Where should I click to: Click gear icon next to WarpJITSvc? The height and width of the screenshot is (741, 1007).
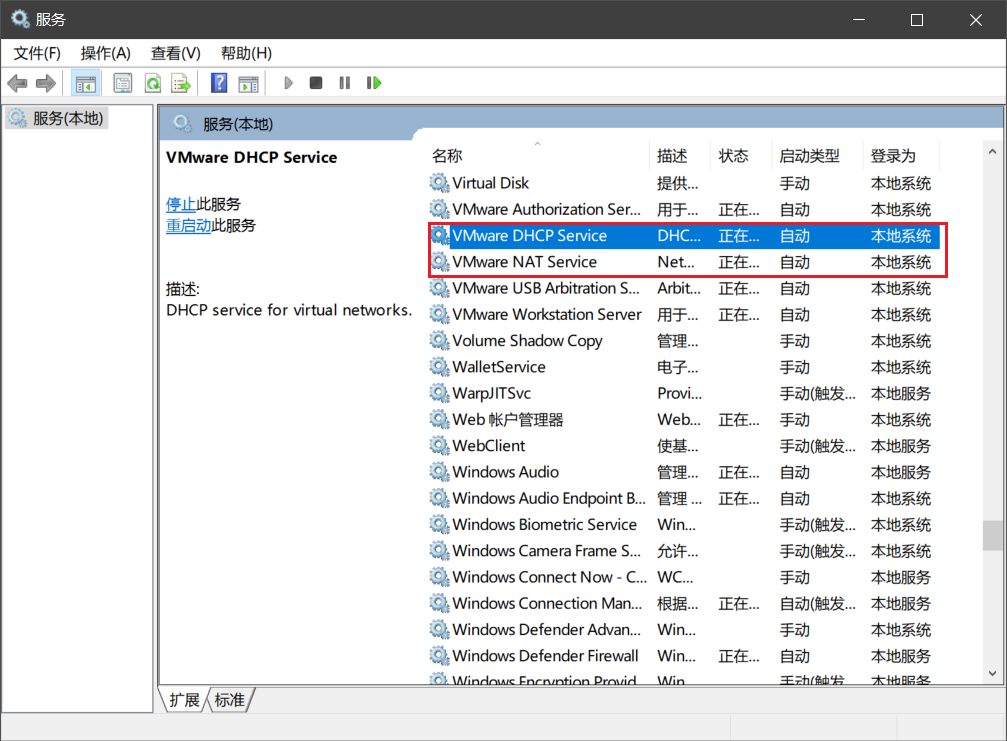[x=439, y=393]
